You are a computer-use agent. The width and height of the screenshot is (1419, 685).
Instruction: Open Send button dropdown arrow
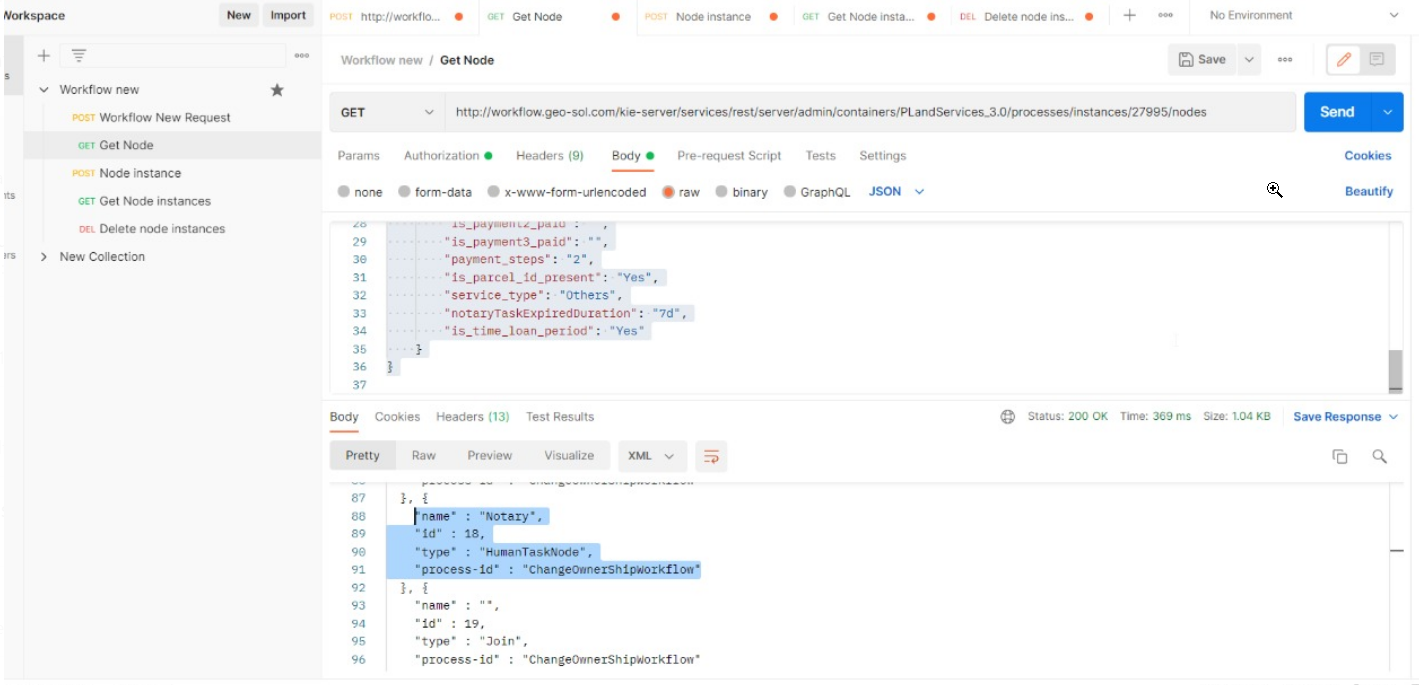(1387, 112)
